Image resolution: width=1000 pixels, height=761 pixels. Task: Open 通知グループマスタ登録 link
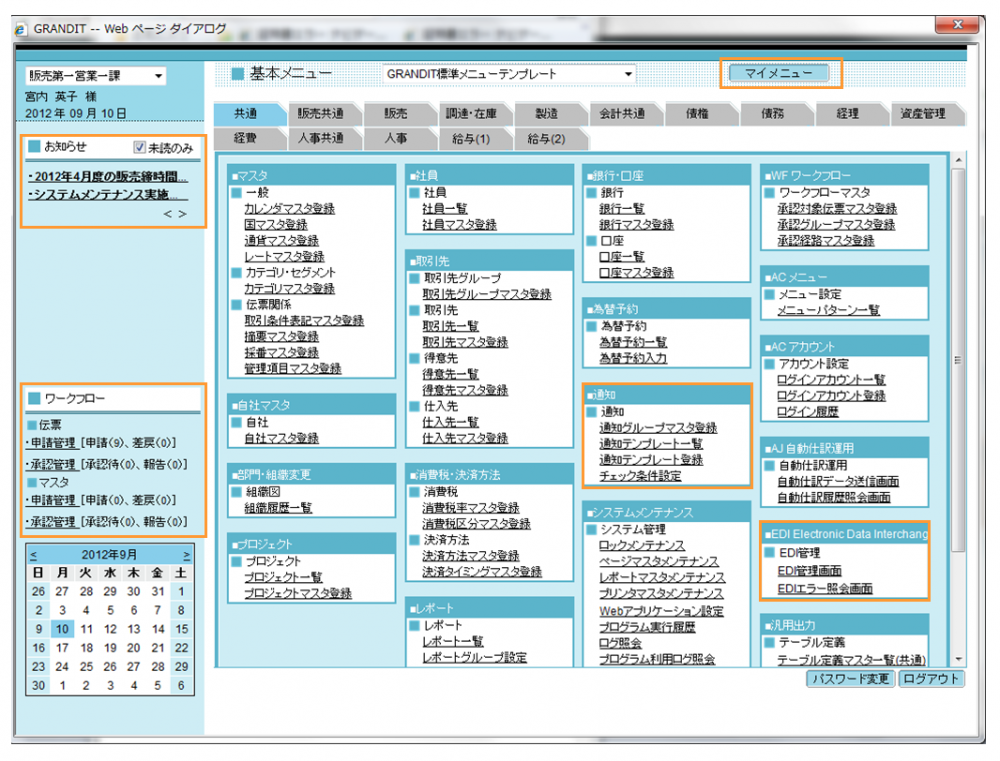click(x=658, y=428)
